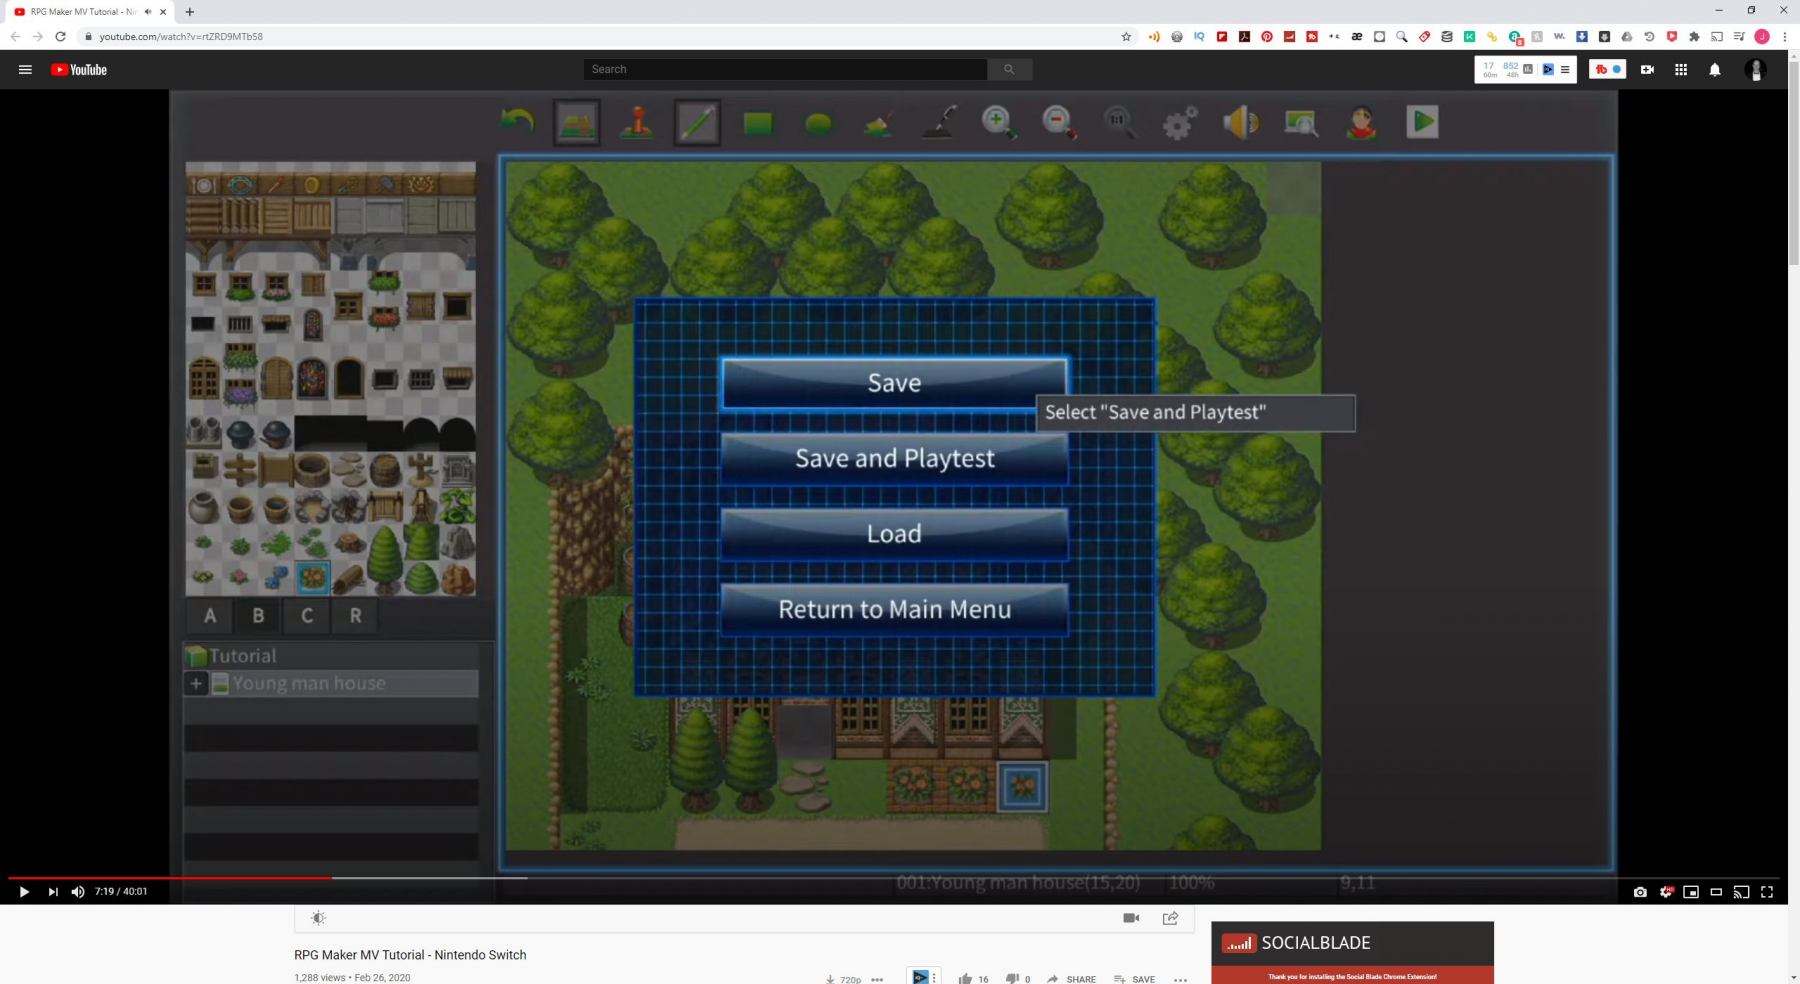Click the YouTube search magnifier button
This screenshot has width=1800, height=984.
pyautogui.click(x=1010, y=69)
